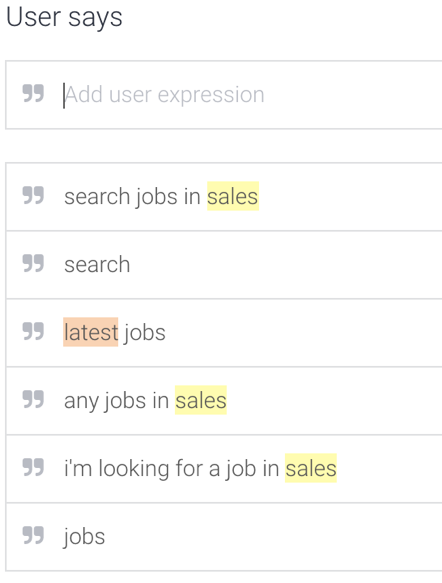Select highlighted 'sales' in the looking for job phrase
This screenshot has height=583, width=442.
[311, 468]
